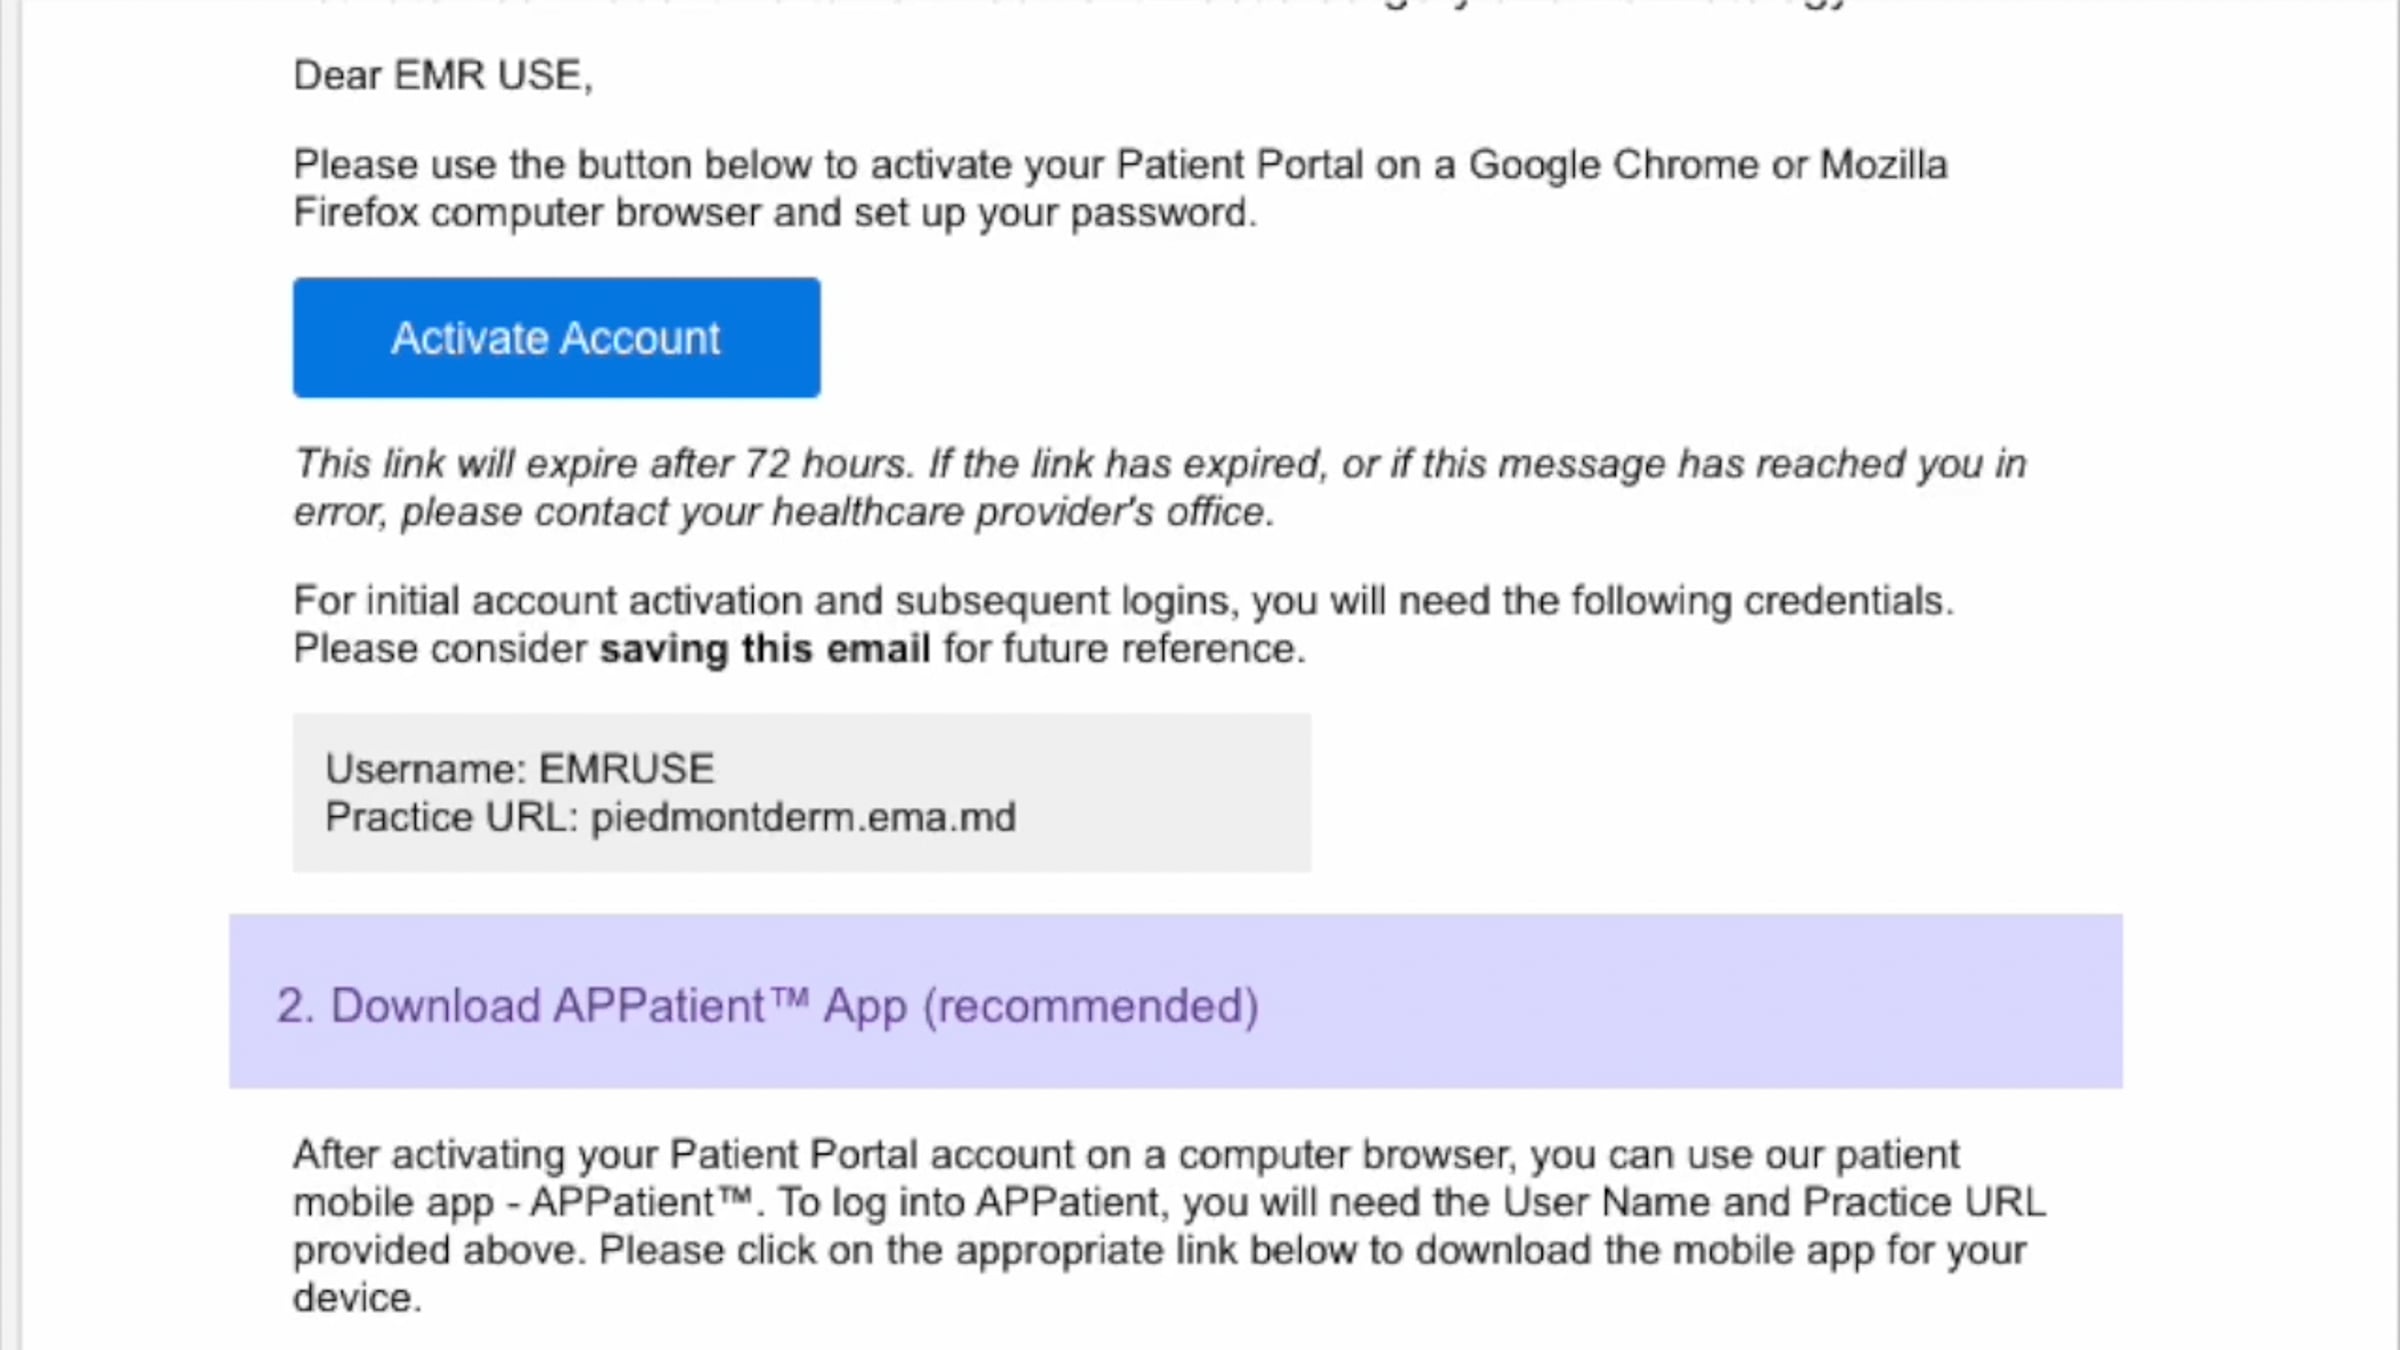
Task: Click the blue Activate Account button
Action: pyautogui.click(x=556, y=338)
